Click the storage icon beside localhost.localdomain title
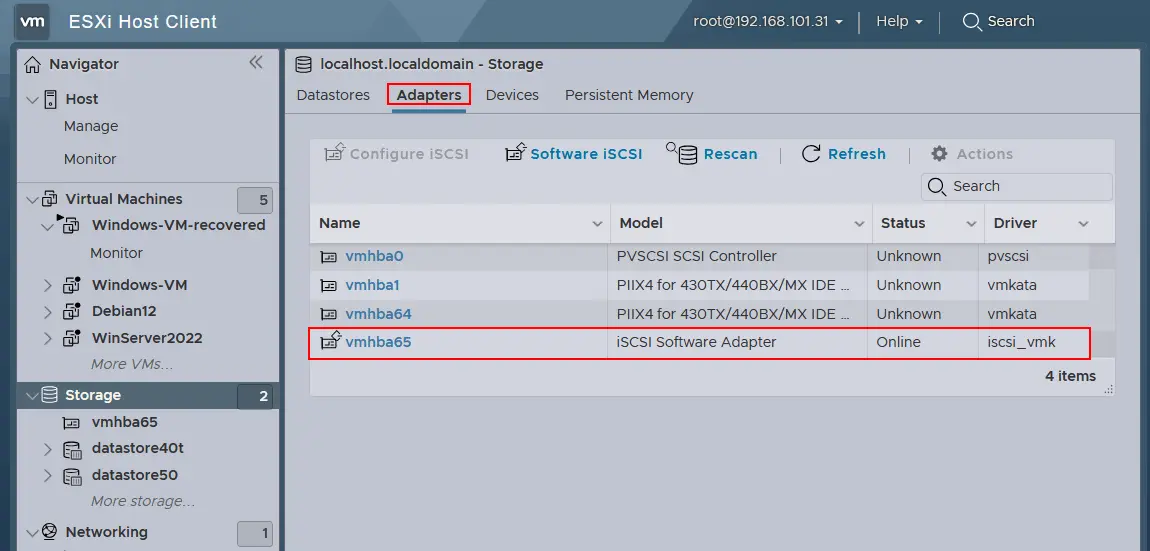 303,65
